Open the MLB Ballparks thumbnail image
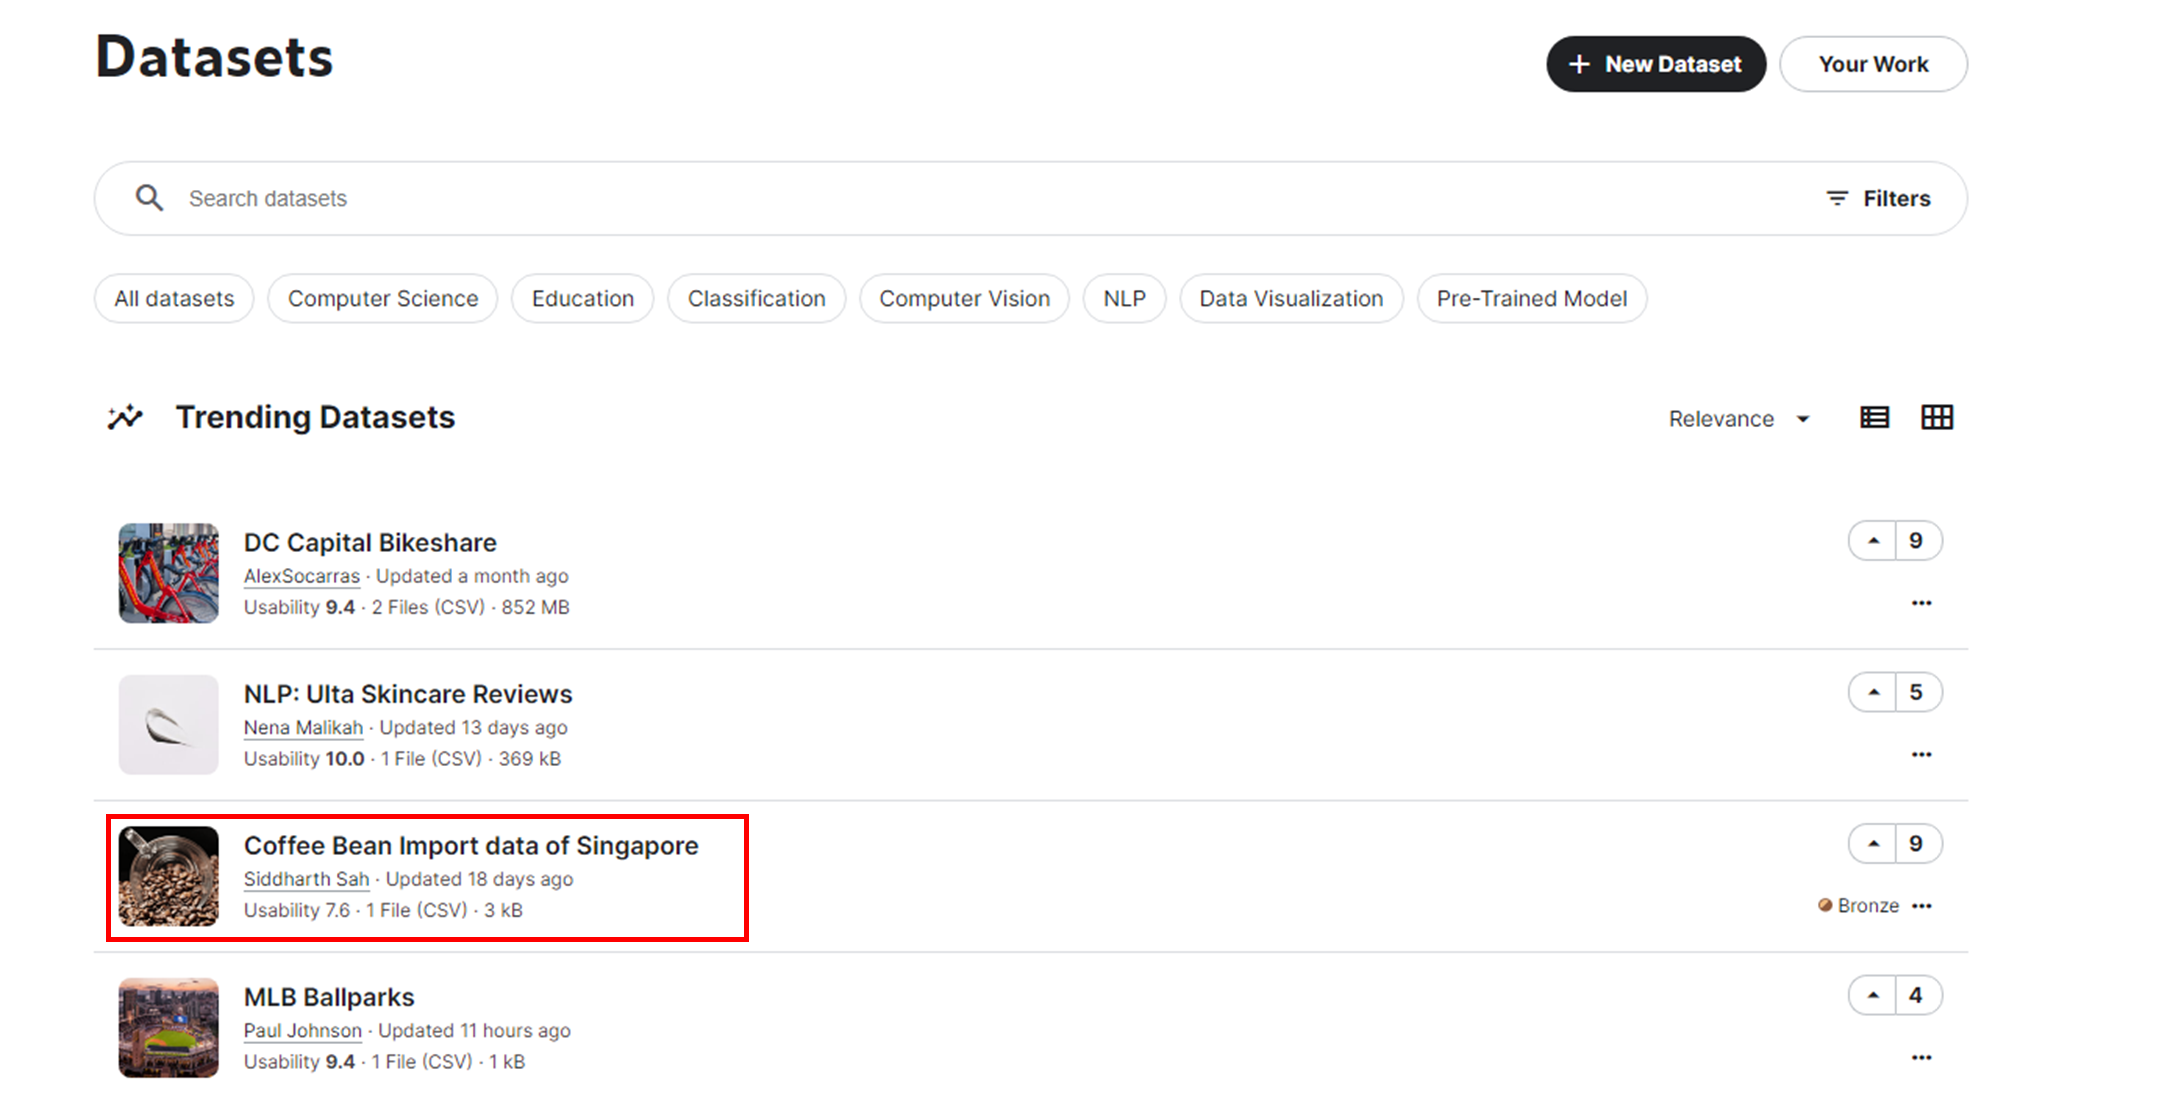This screenshot has width=2159, height=1095. [x=168, y=1027]
